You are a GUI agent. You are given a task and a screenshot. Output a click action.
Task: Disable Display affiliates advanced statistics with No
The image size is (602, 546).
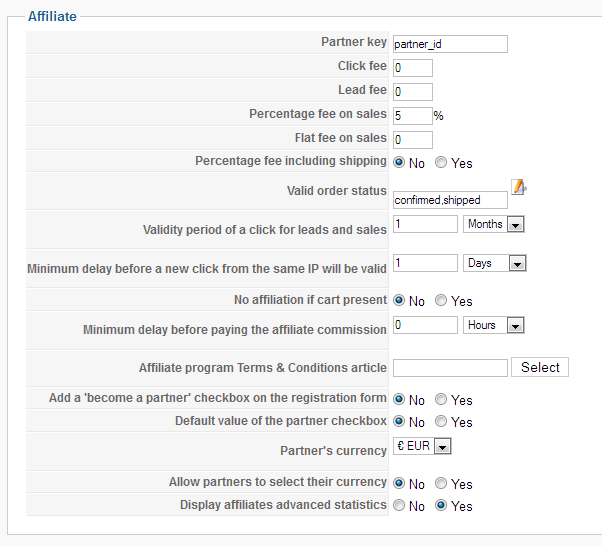(399, 506)
